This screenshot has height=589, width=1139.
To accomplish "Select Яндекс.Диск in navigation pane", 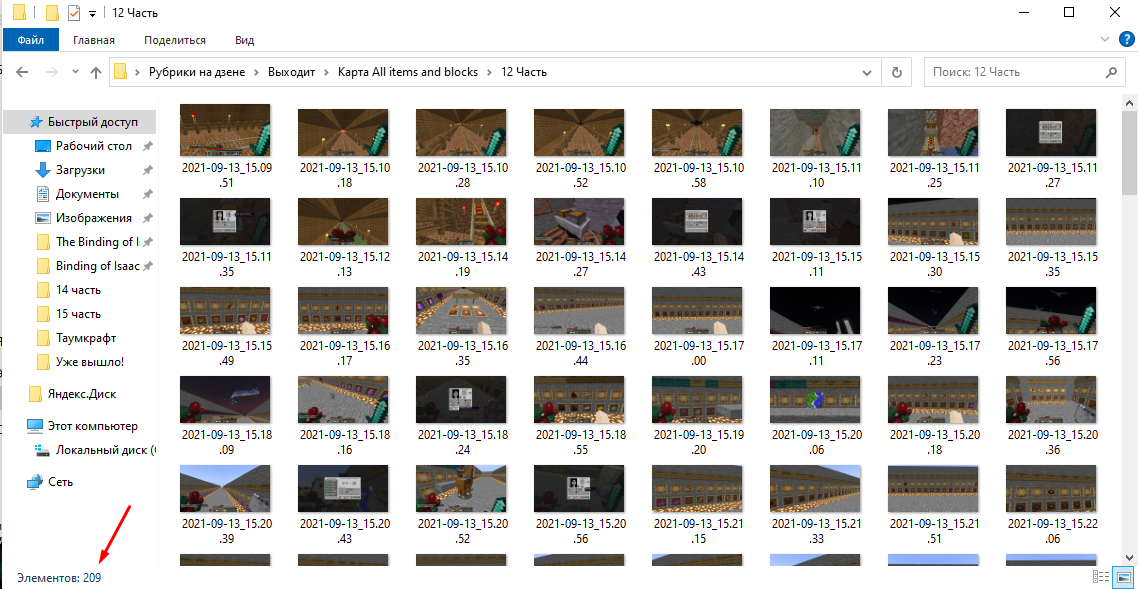I will (81, 394).
